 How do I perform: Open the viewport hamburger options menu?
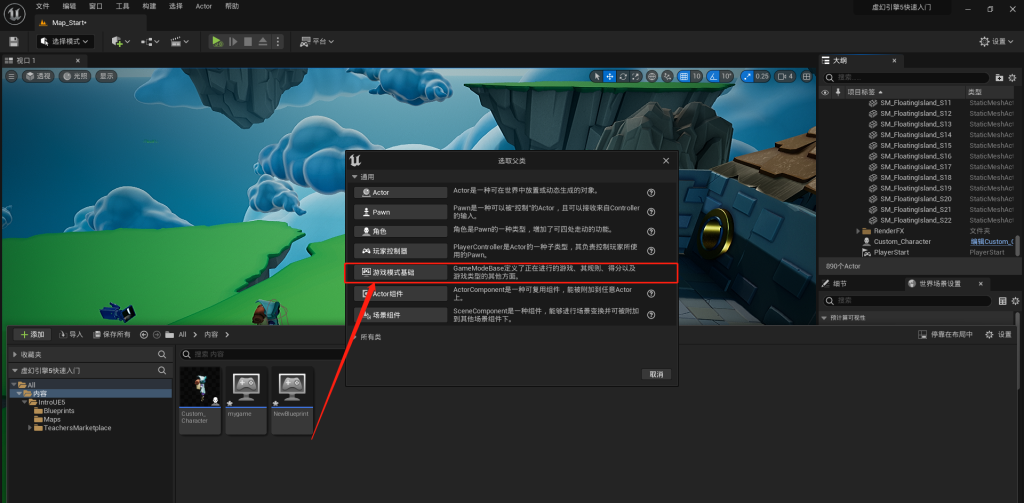click(x=11, y=76)
